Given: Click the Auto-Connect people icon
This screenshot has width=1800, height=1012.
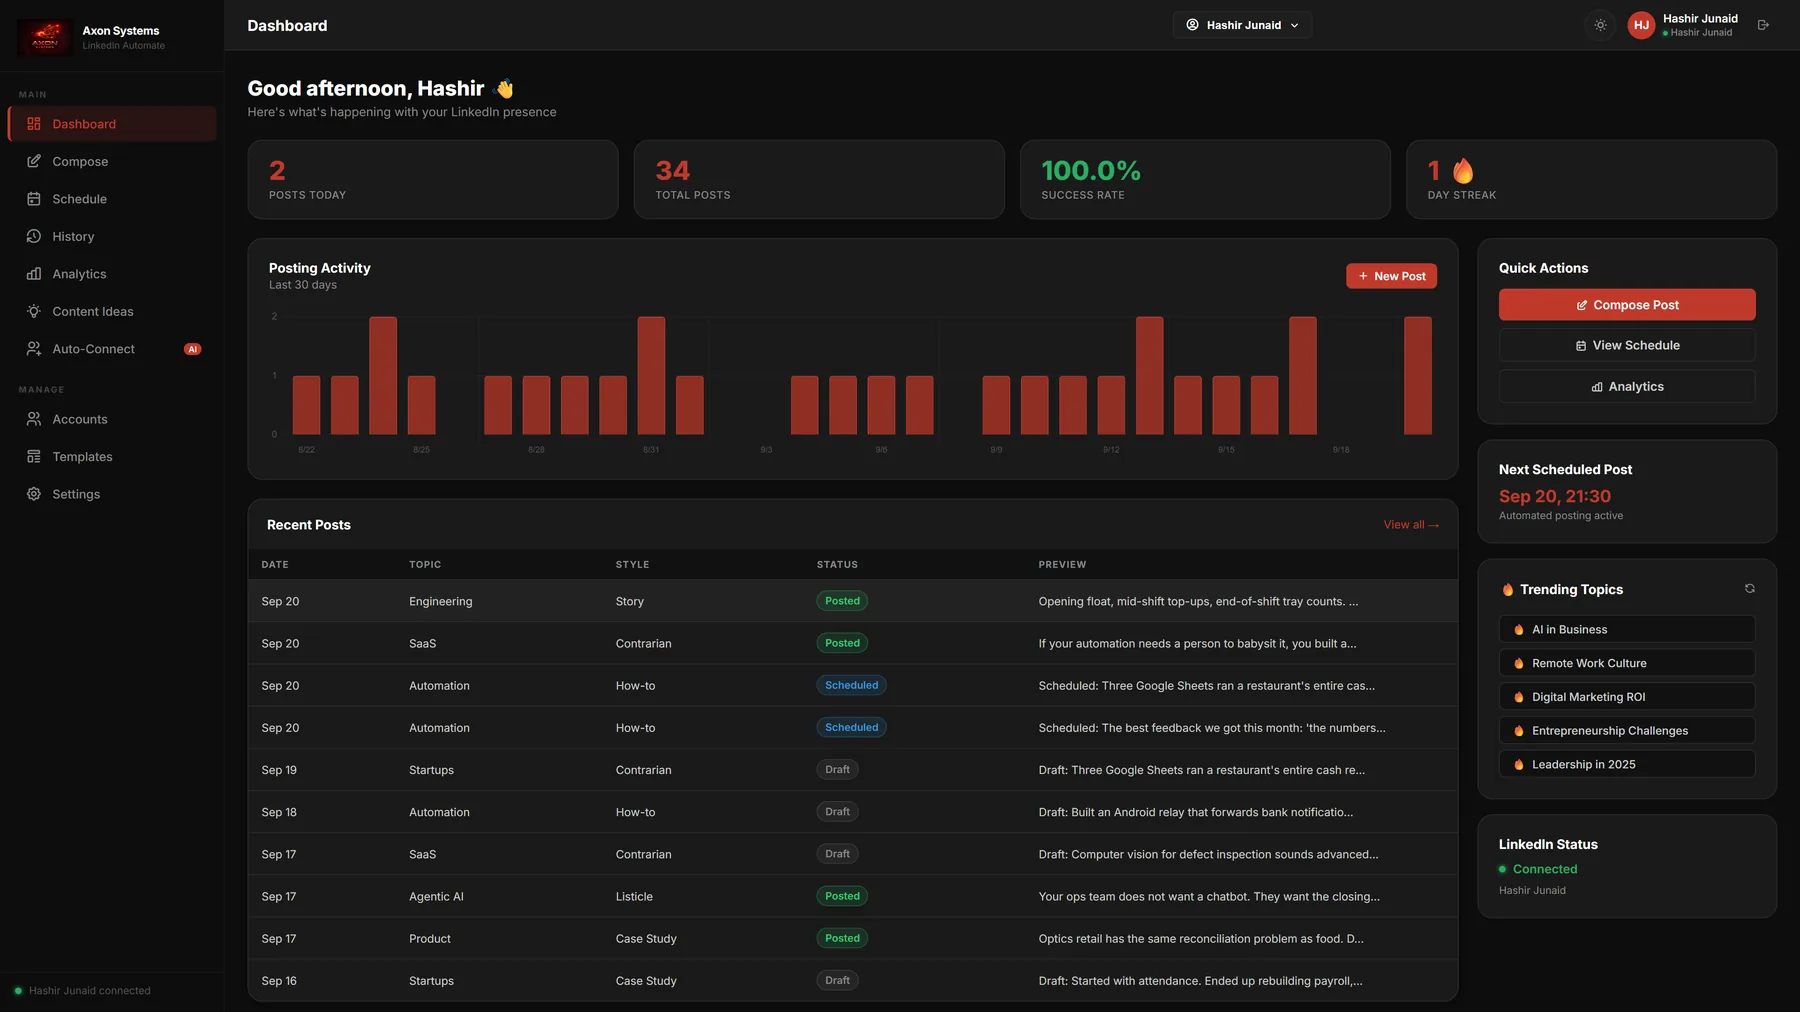Looking at the screenshot, I should (34, 349).
